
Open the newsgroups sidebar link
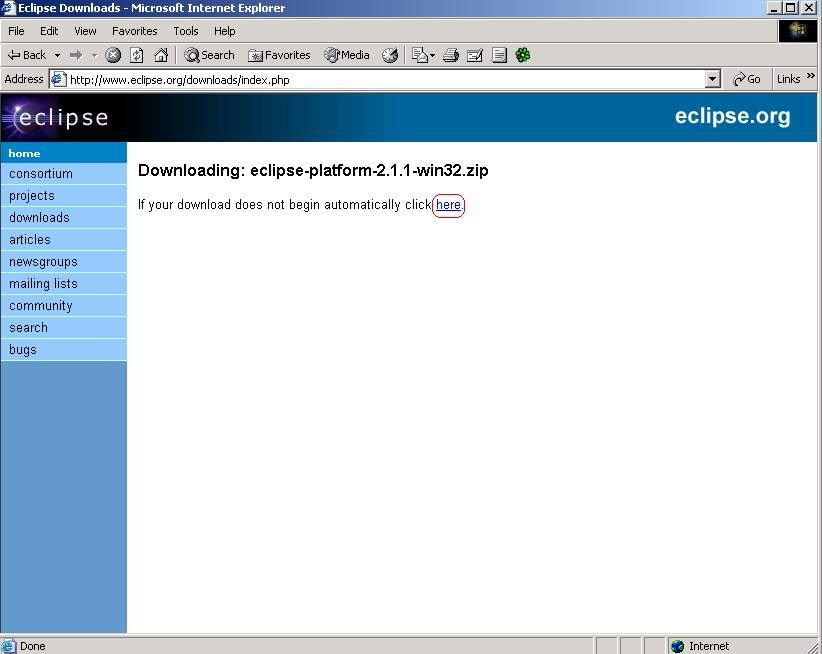point(63,261)
